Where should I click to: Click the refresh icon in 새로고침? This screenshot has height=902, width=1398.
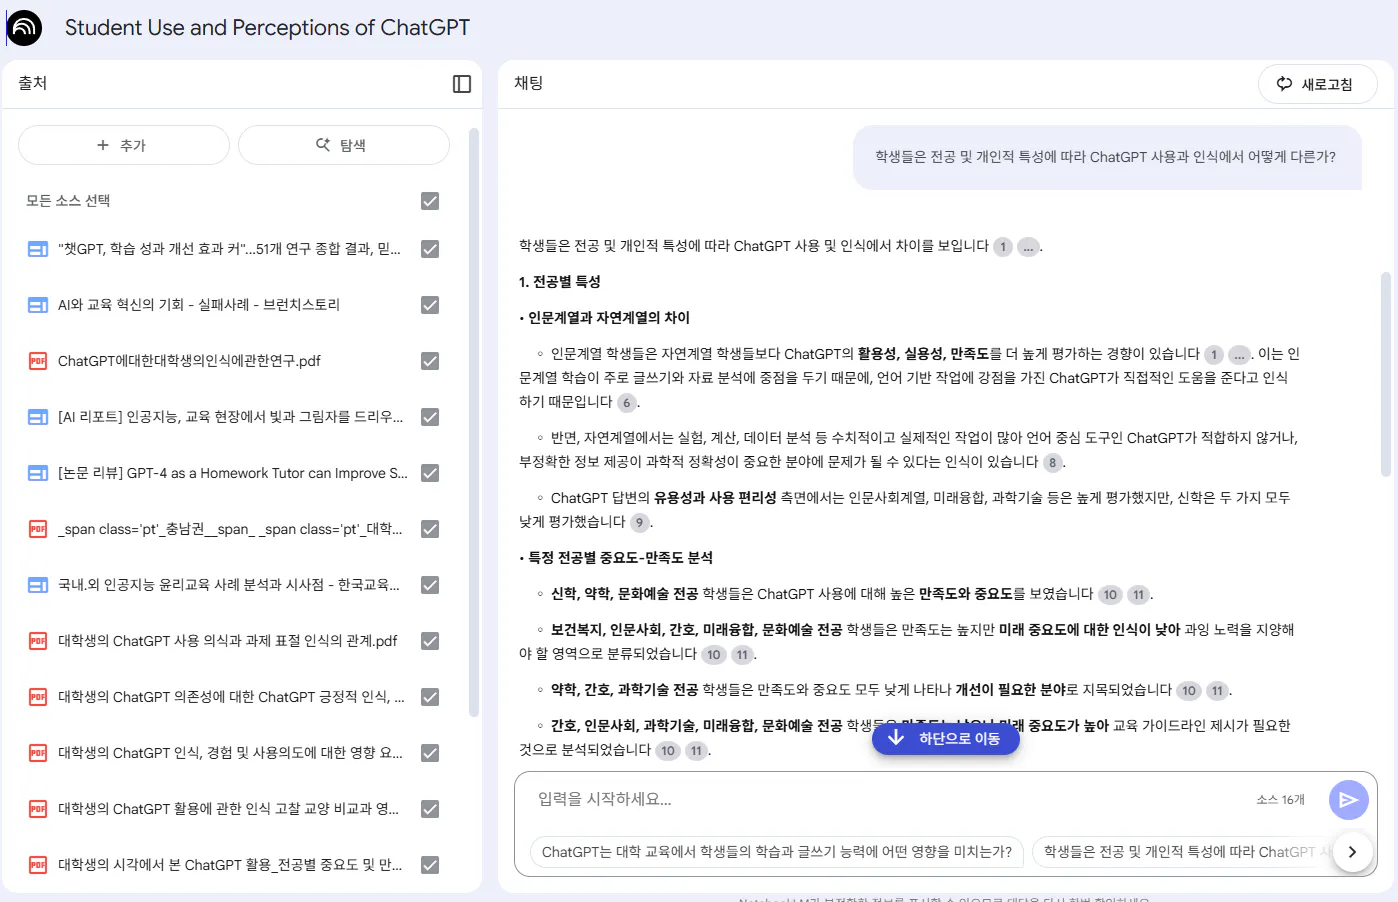(1284, 84)
